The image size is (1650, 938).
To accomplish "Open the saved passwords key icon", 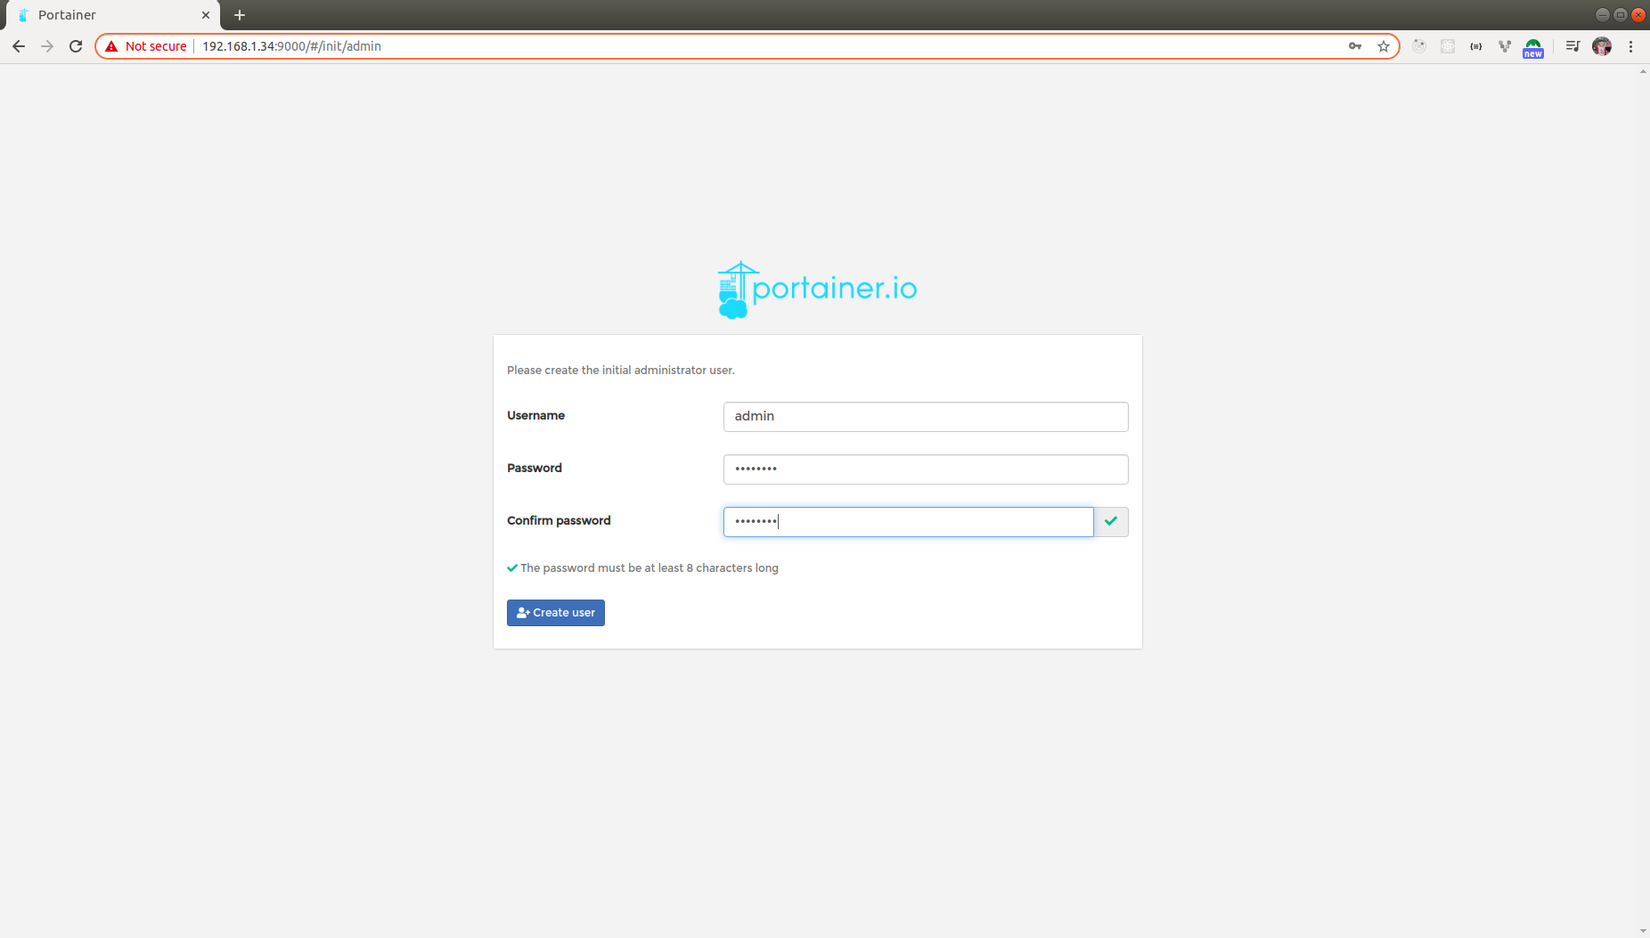I will tap(1355, 46).
